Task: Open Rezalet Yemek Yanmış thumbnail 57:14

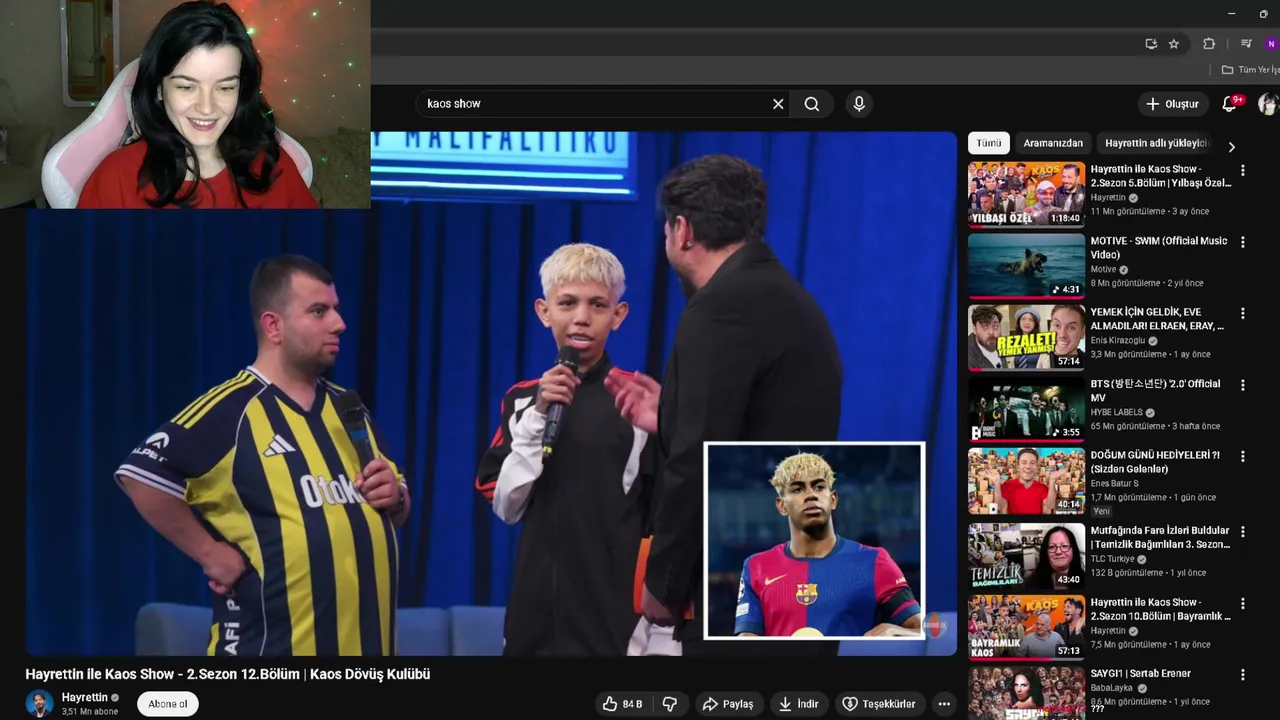Action: [1026, 337]
